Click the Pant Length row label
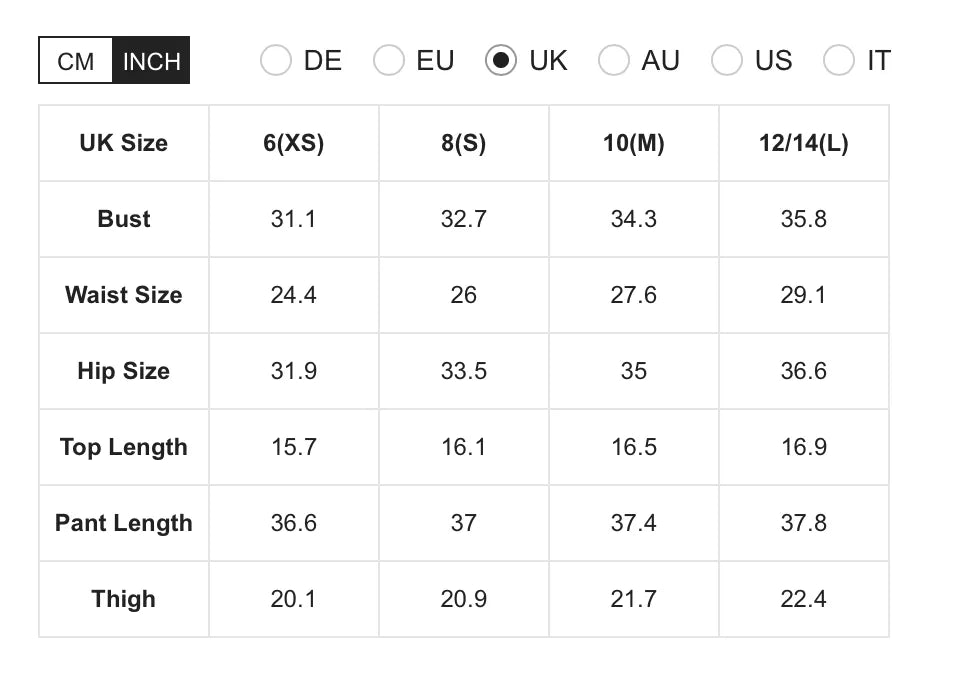966x691 pixels. click(x=123, y=523)
